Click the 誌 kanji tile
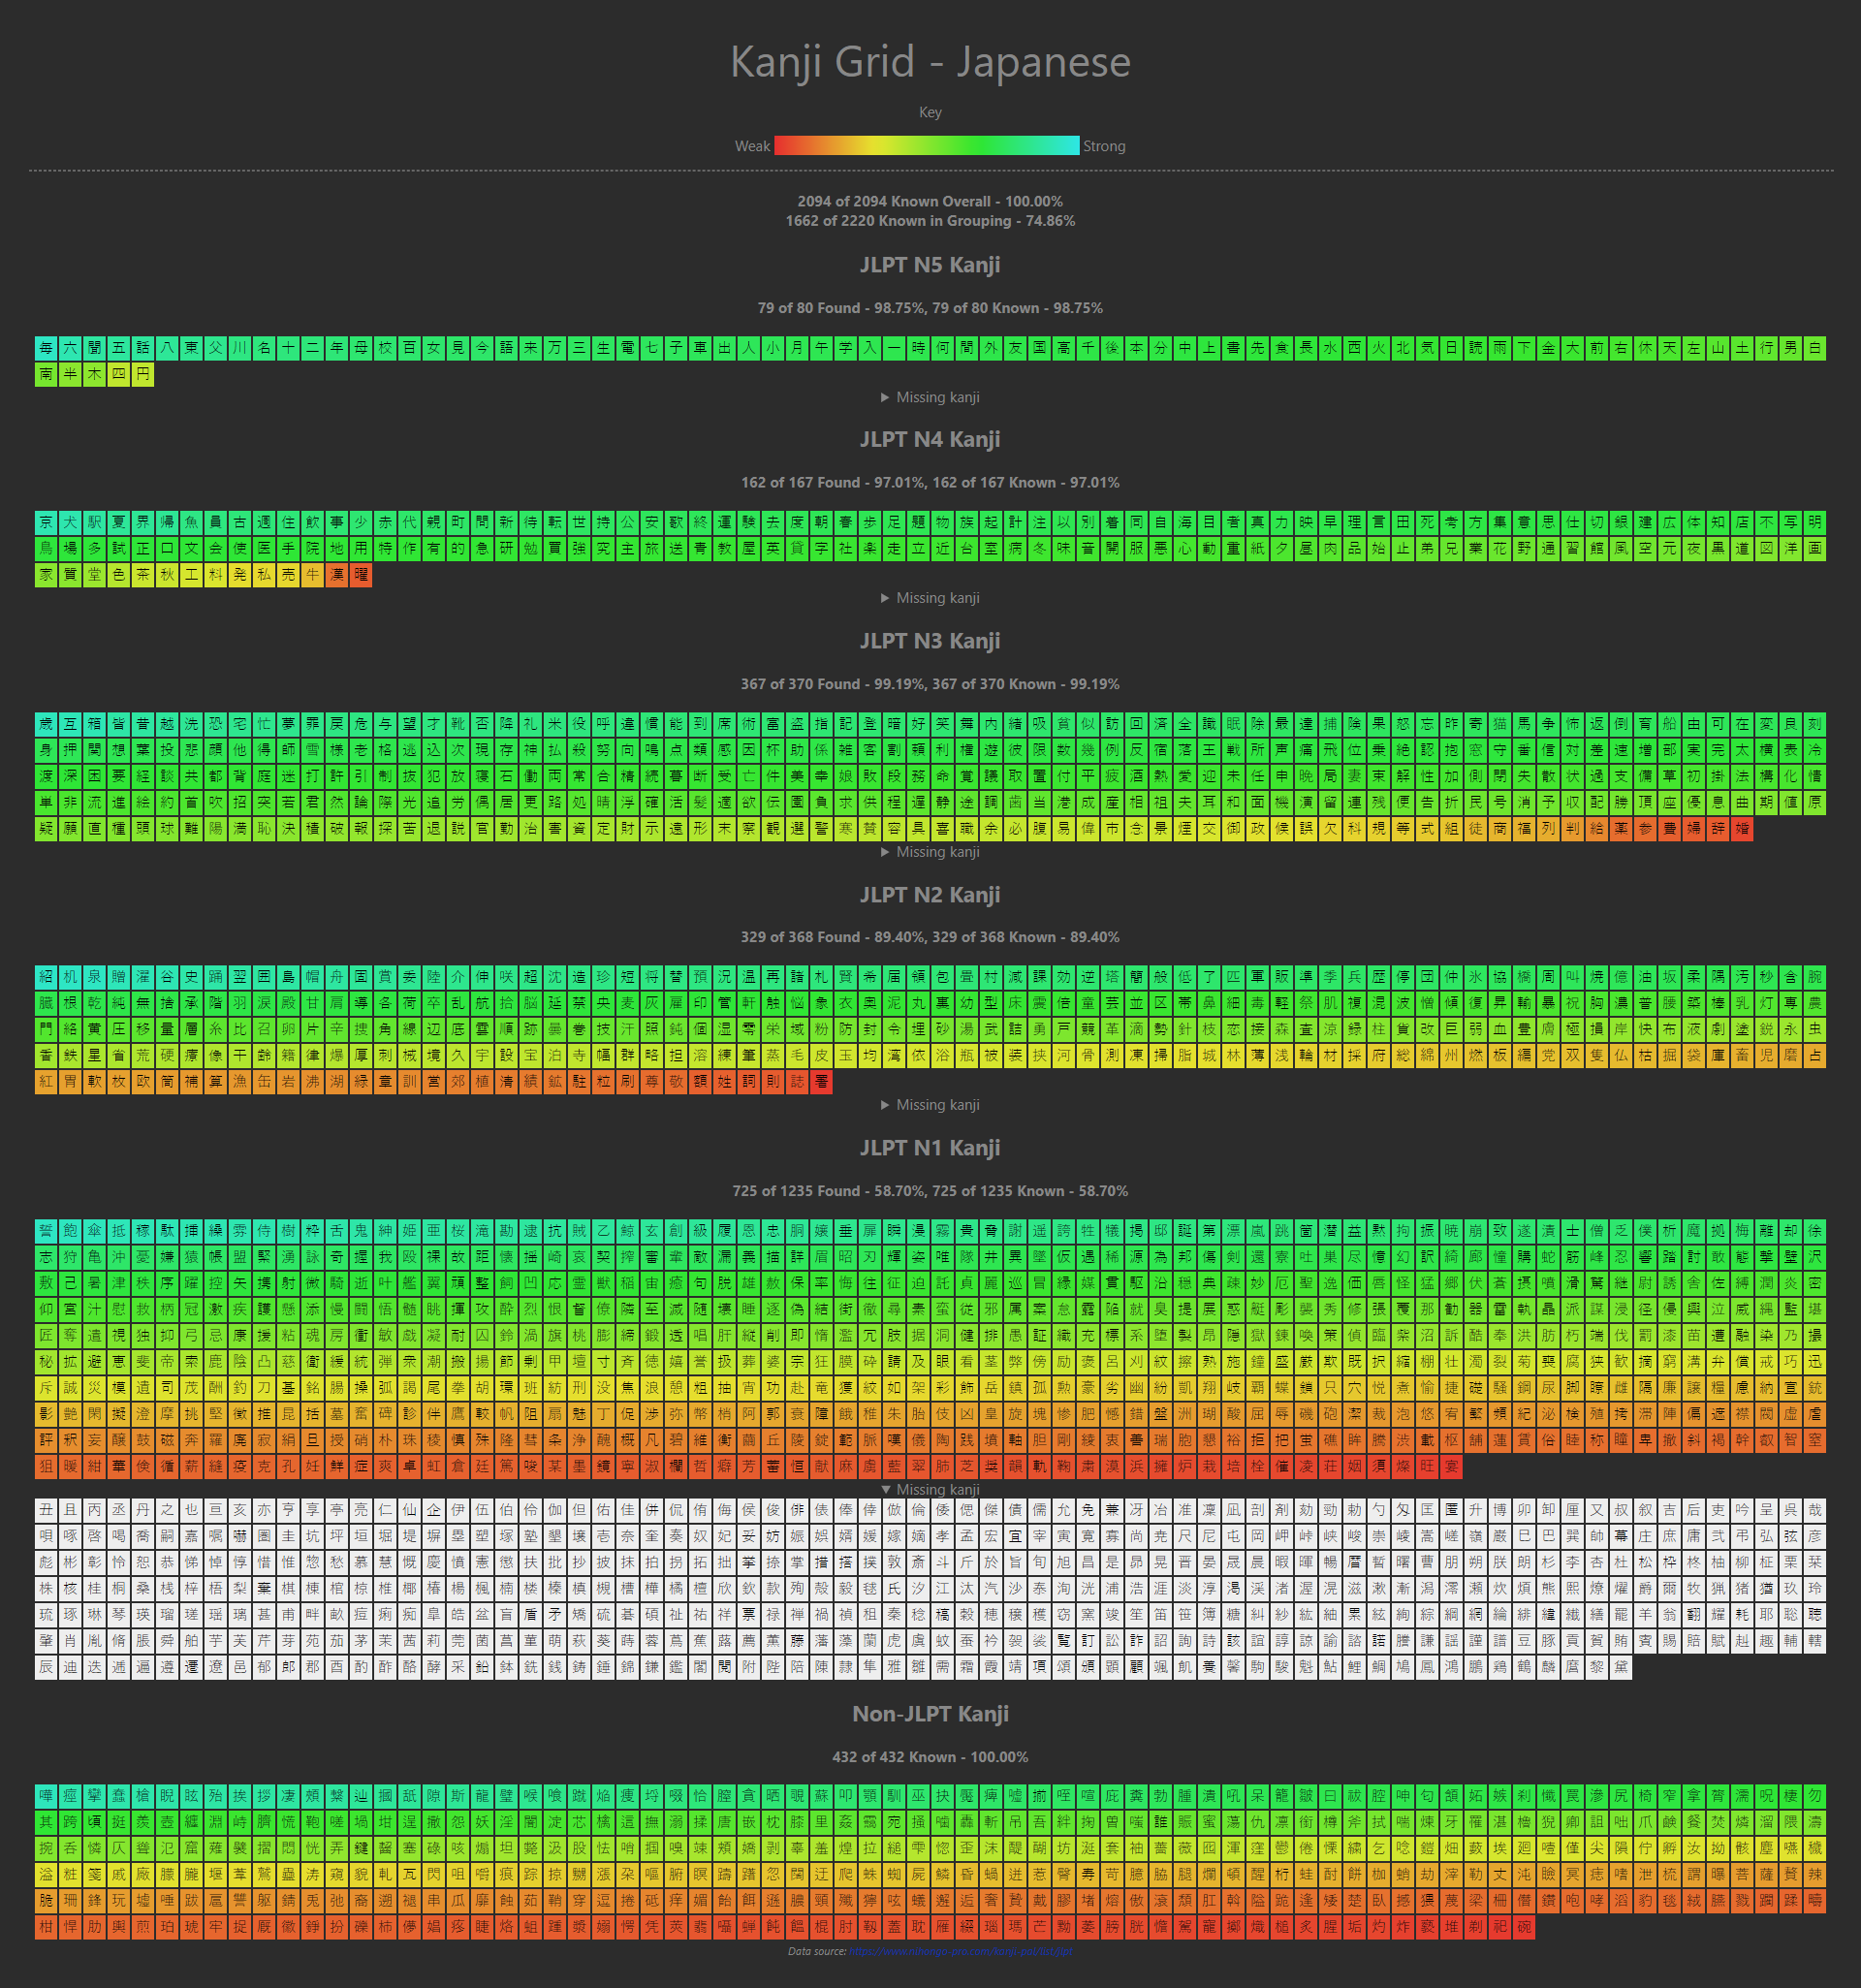The height and width of the screenshot is (1988, 1861). coord(797,1082)
